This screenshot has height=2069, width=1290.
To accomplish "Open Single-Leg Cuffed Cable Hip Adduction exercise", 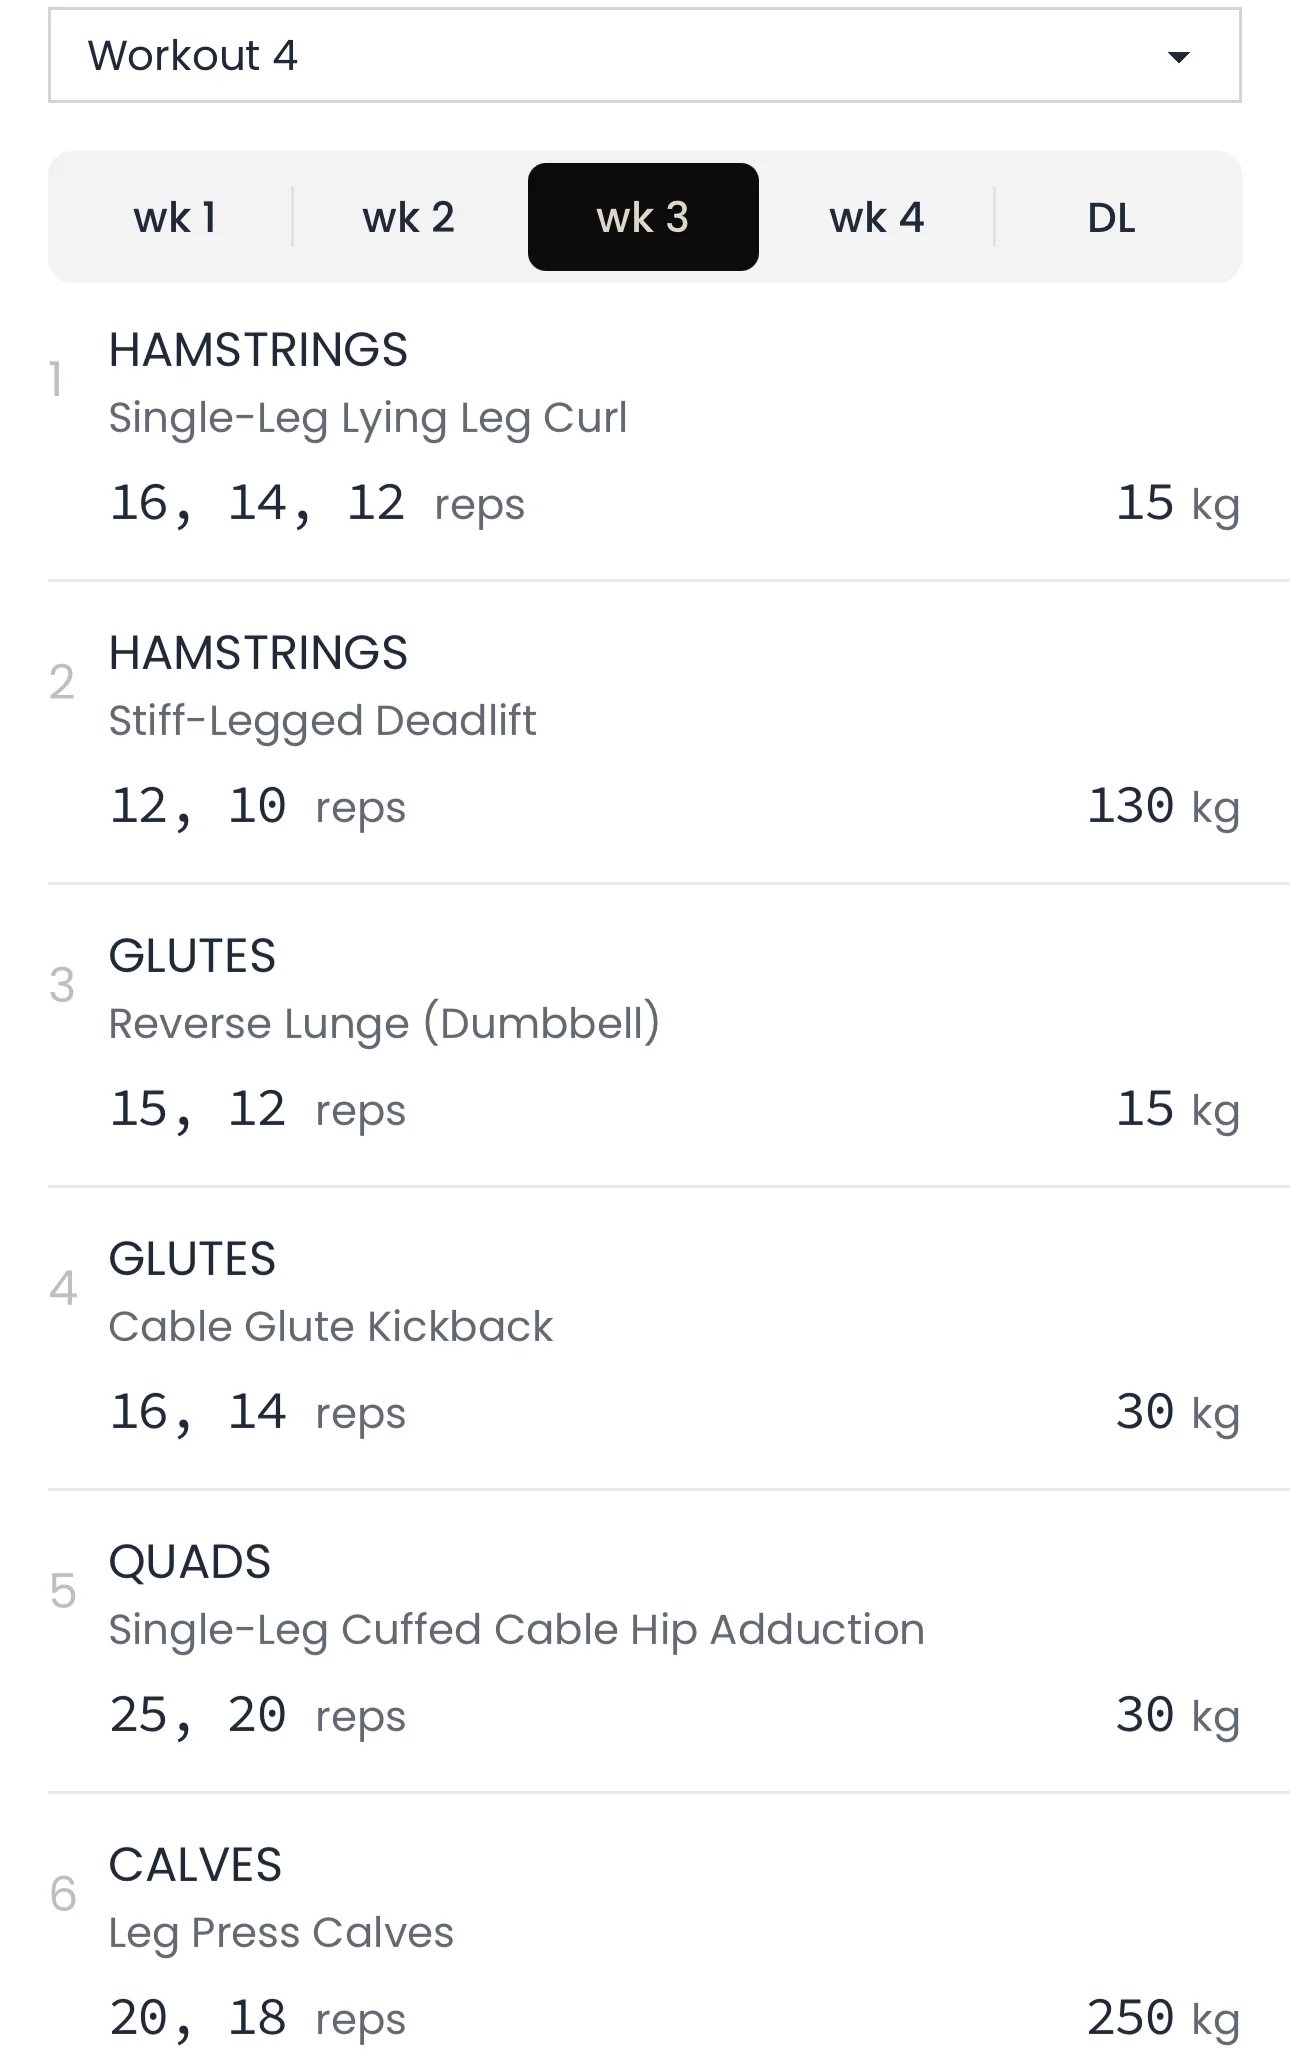I will pos(516,1630).
